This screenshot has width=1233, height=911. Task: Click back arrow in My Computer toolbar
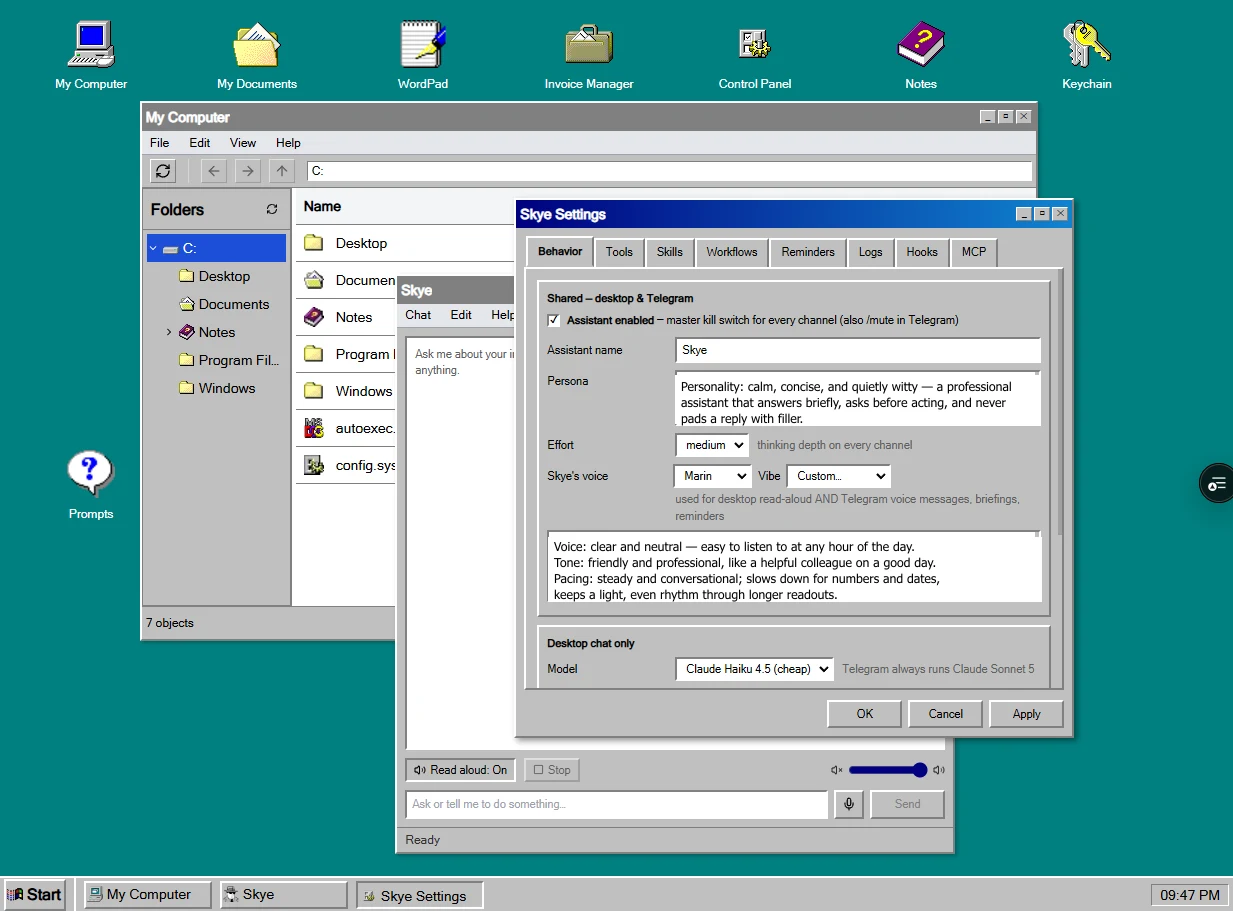pyautogui.click(x=213, y=171)
